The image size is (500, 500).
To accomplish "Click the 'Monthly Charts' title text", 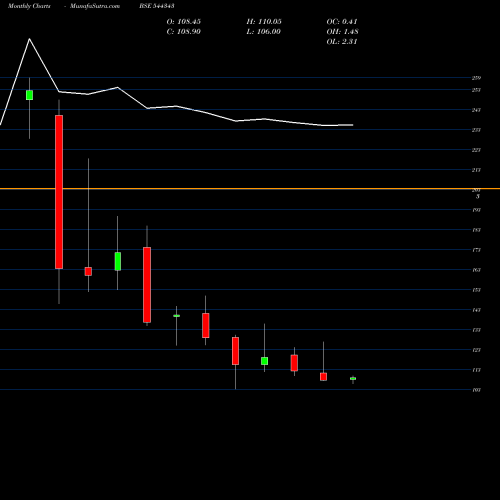I will point(29,6).
